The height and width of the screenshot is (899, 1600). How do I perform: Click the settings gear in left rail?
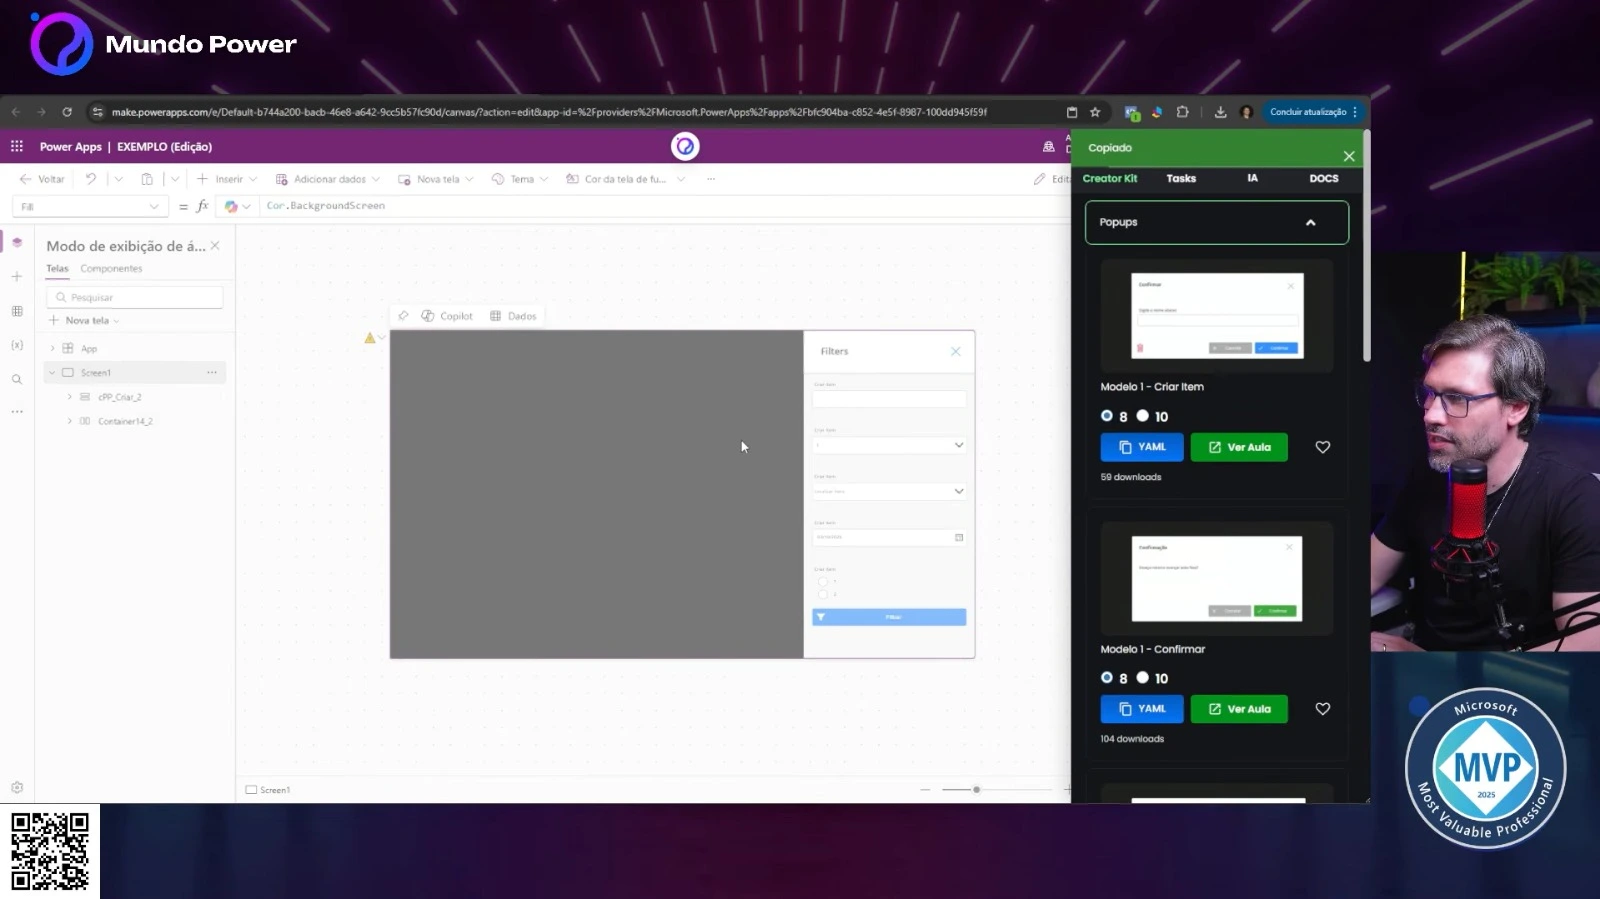pyautogui.click(x=17, y=788)
